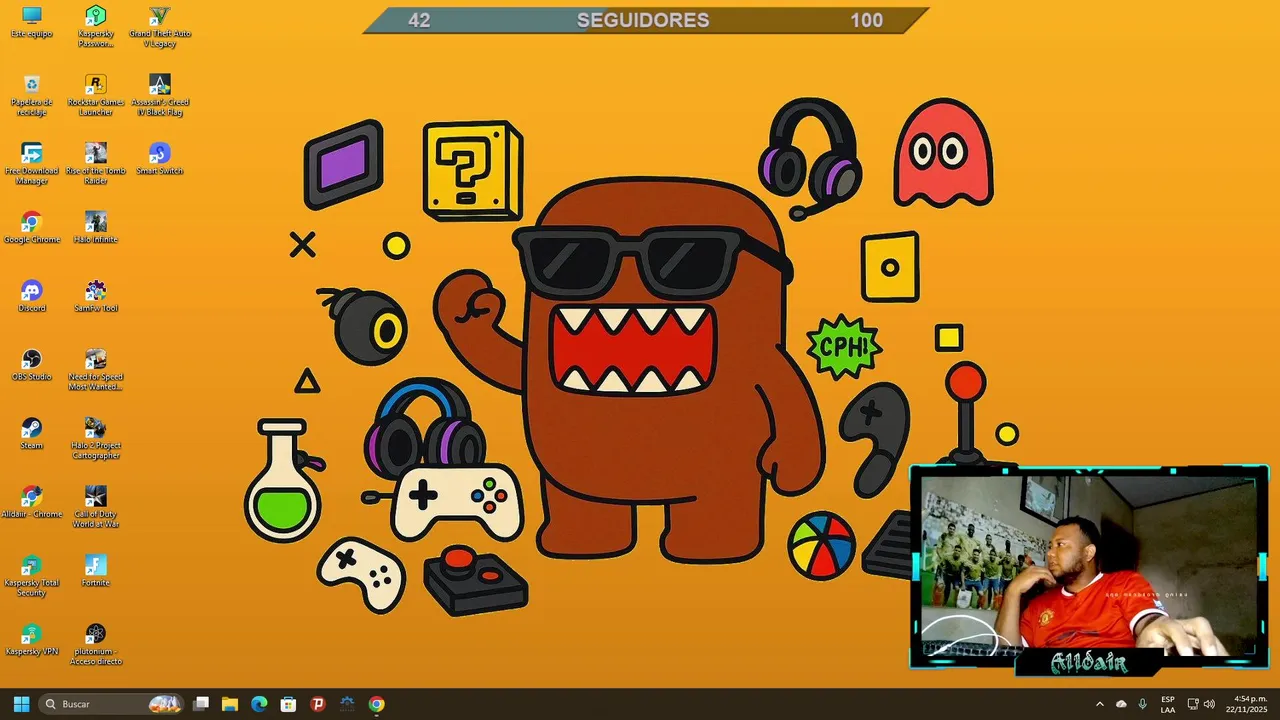This screenshot has height=720, width=1280.
Task: Select the Rockstar Games Launcher shortcut
Action: click(x=96, y=95)
